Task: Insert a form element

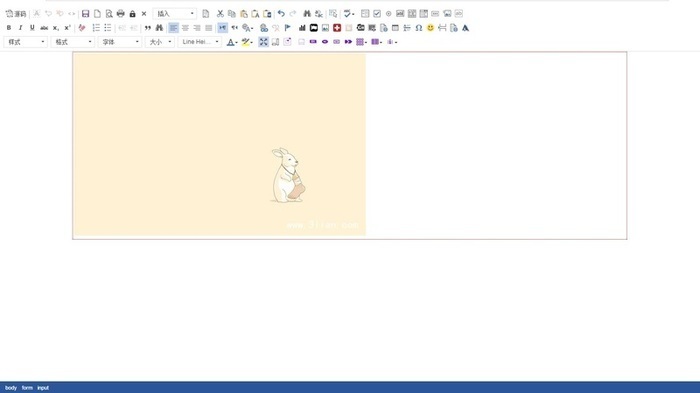Action: (x=365, y=14)
